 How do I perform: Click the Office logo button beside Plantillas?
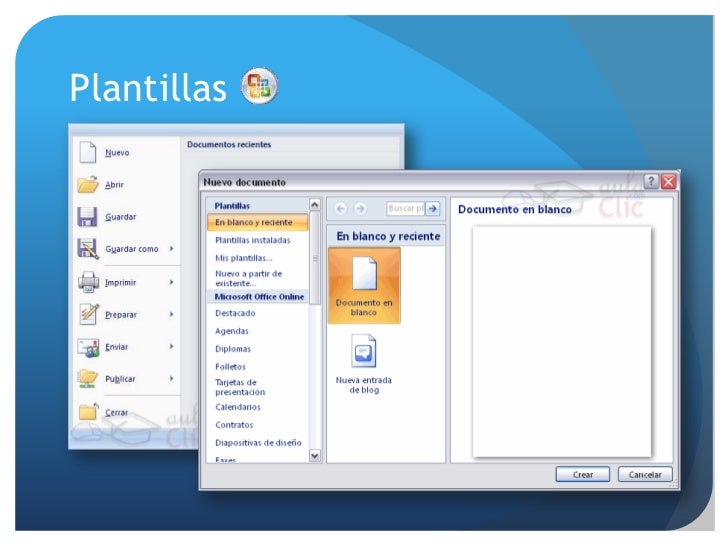(259, 86)
